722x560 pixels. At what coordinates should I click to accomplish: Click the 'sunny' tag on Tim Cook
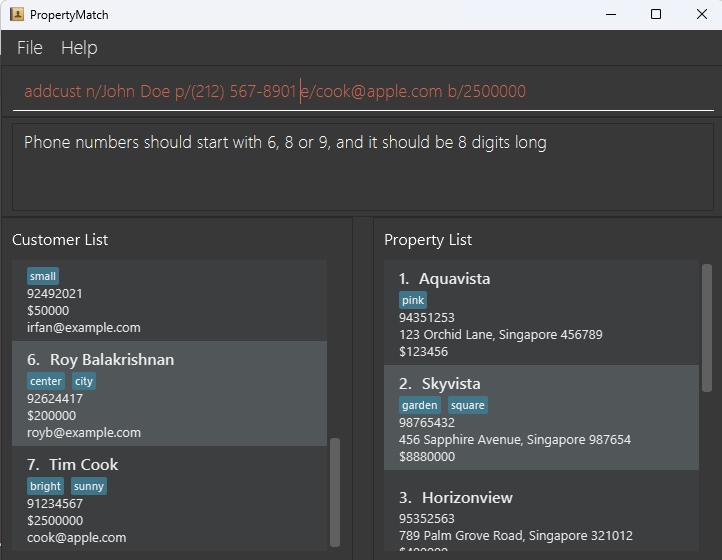89,486
